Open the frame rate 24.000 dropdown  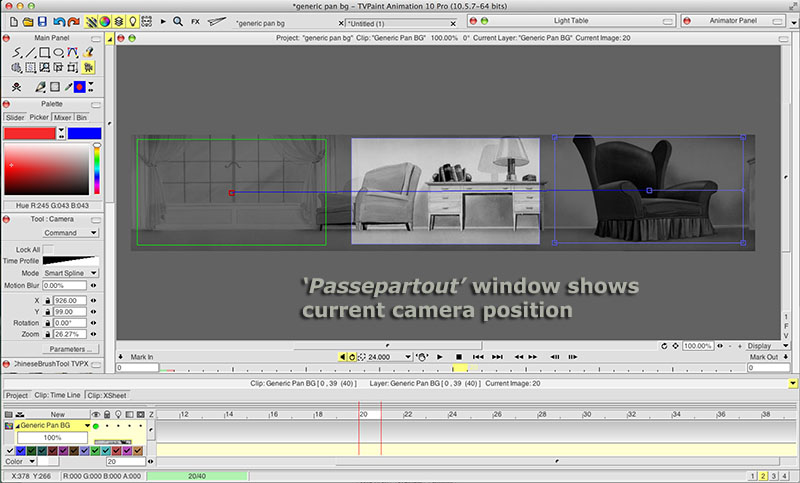(408, 357)
